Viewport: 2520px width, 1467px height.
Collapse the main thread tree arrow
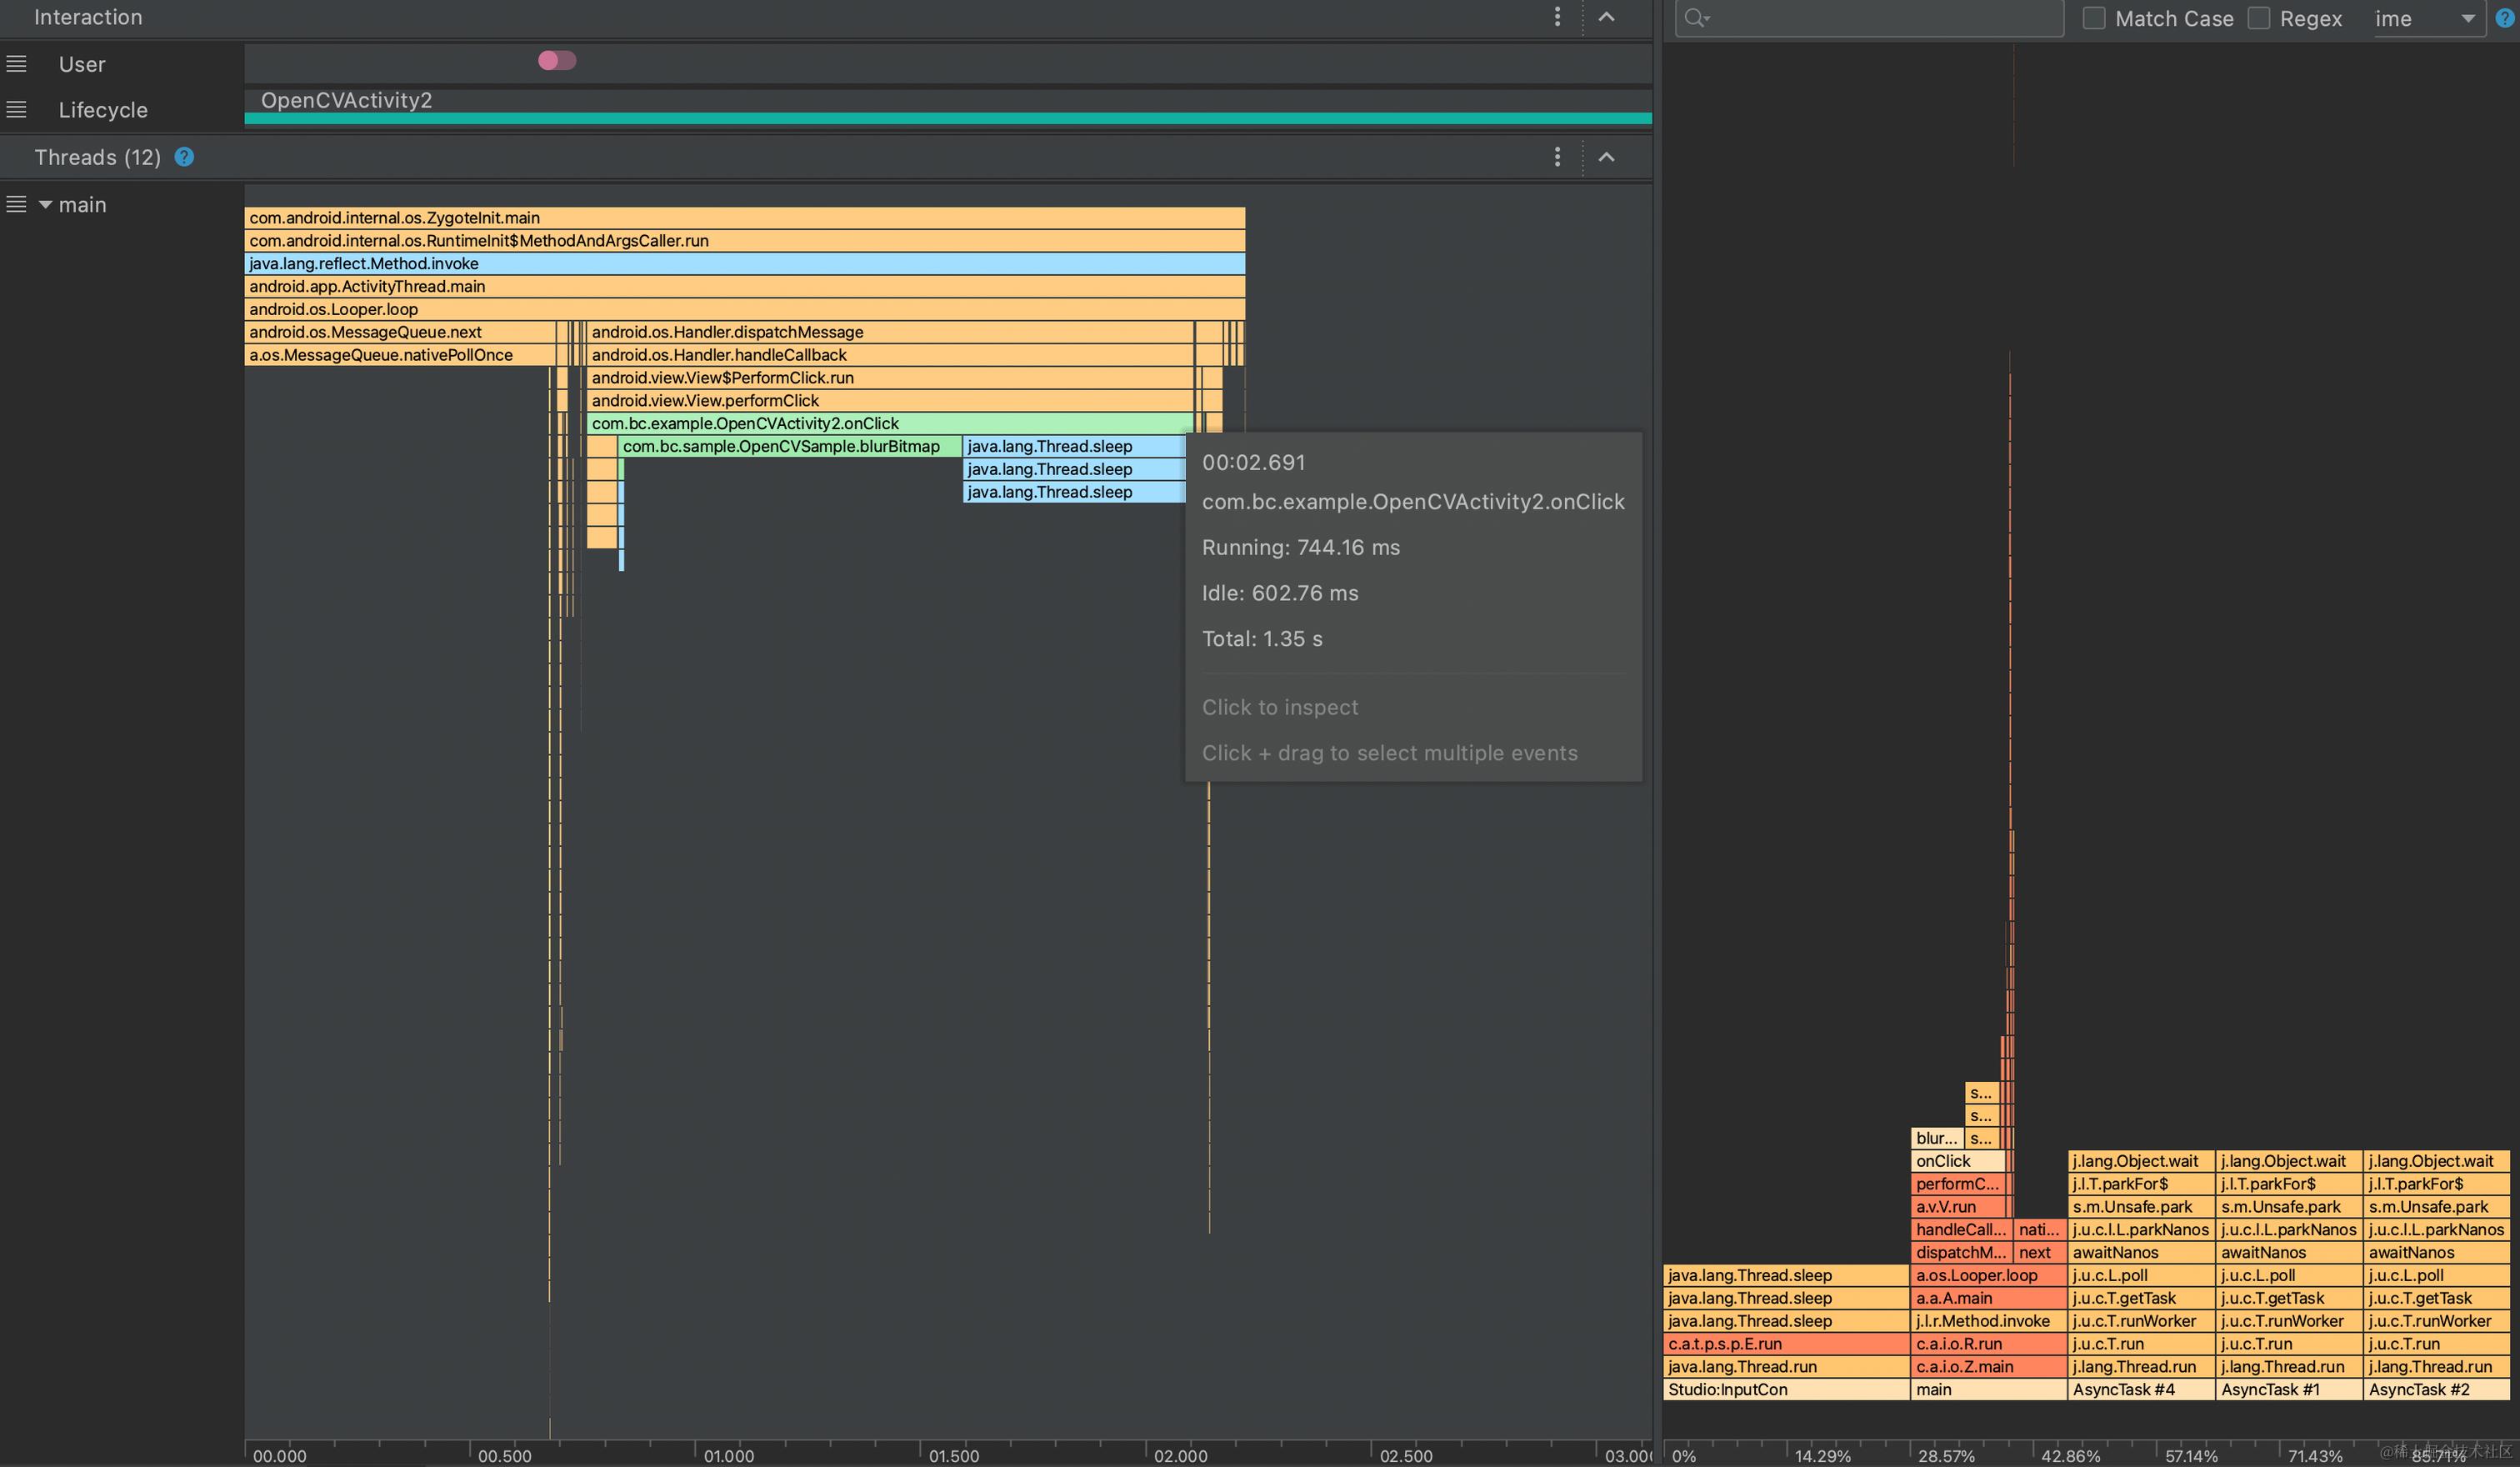pyautogui.click(x=45, y=204)
